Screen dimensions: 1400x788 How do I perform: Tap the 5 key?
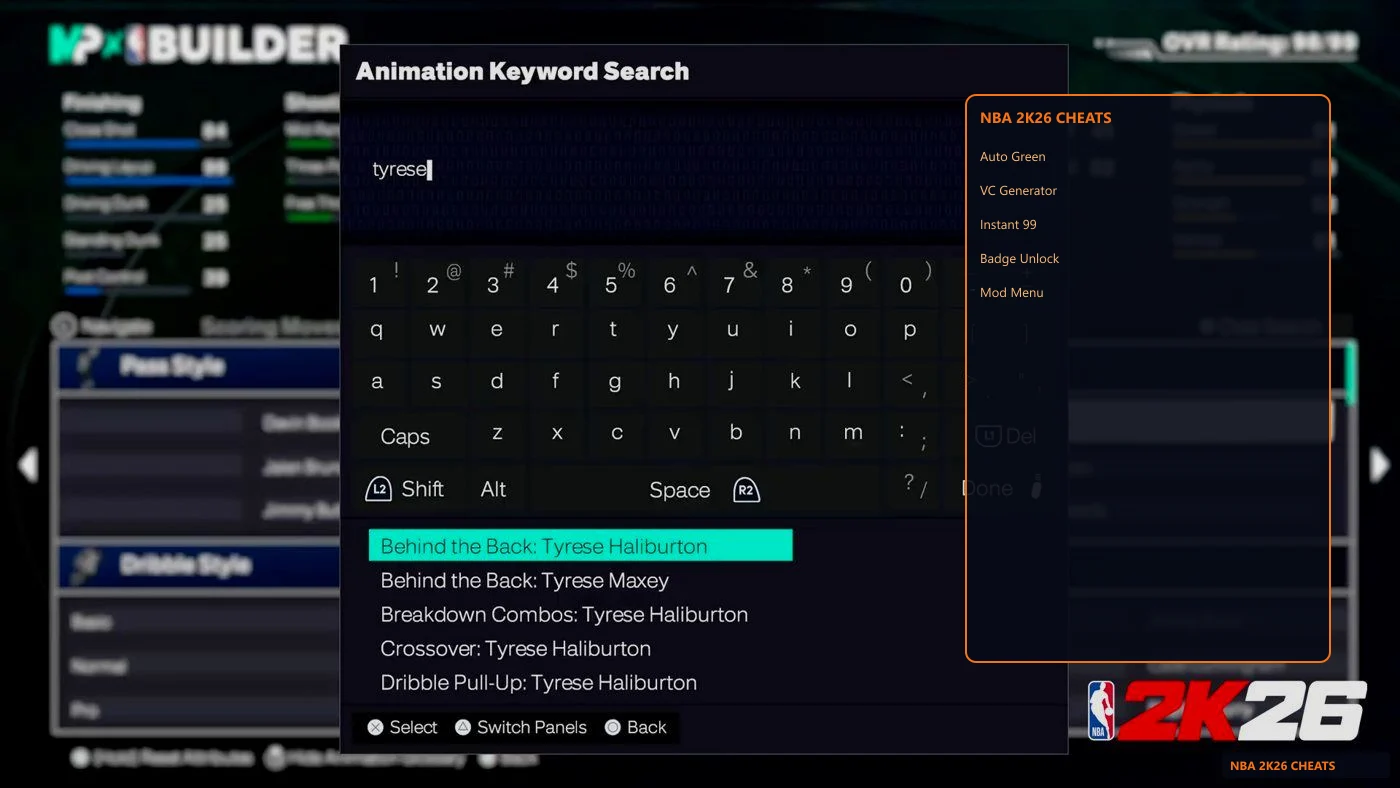(x=614, y=283)
